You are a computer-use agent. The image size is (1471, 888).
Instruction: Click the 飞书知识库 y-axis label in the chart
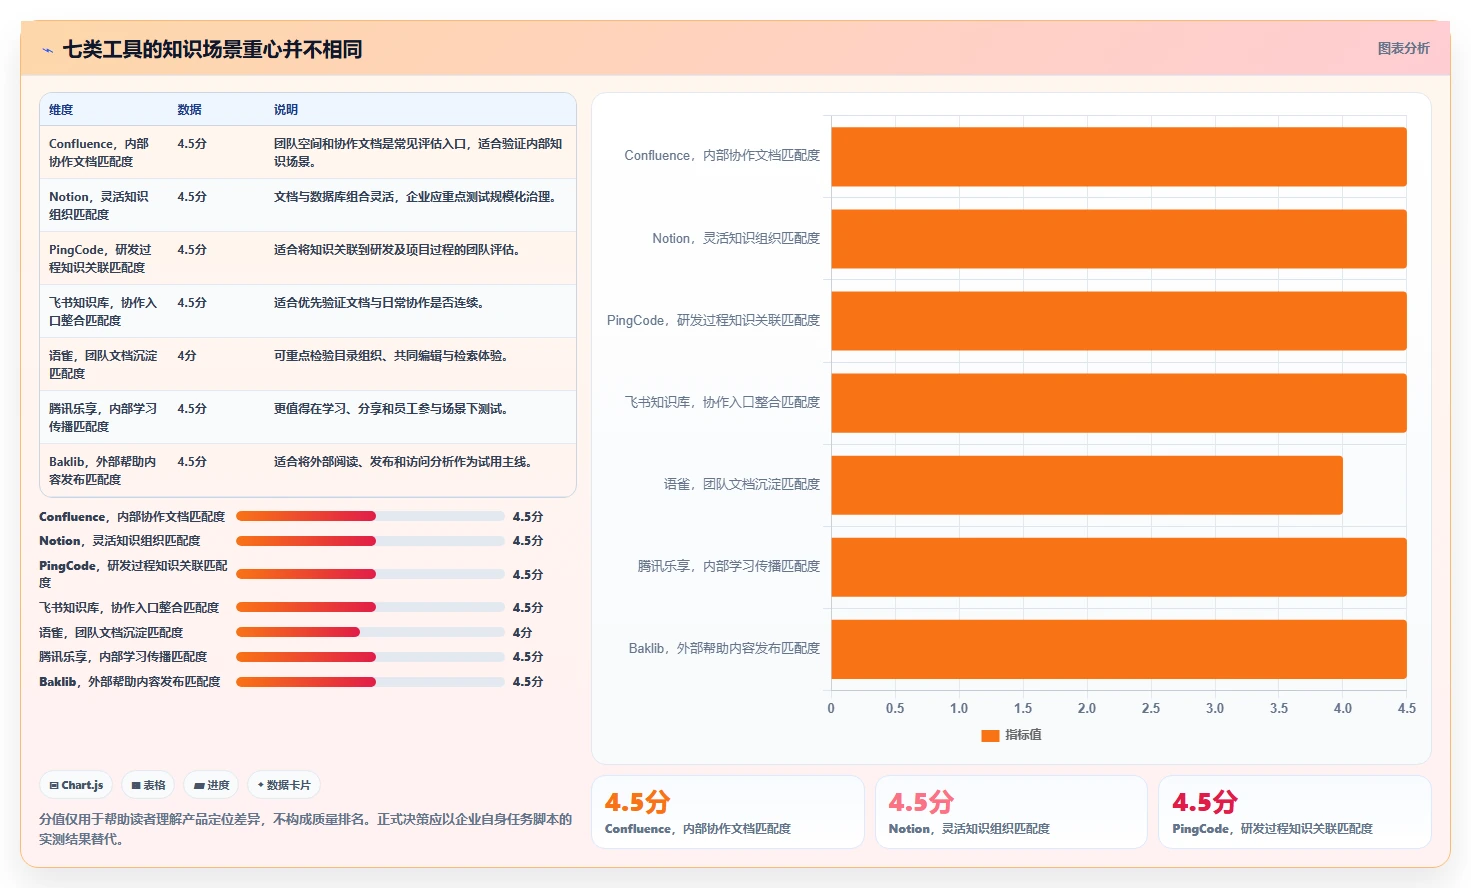pos(722,402)
